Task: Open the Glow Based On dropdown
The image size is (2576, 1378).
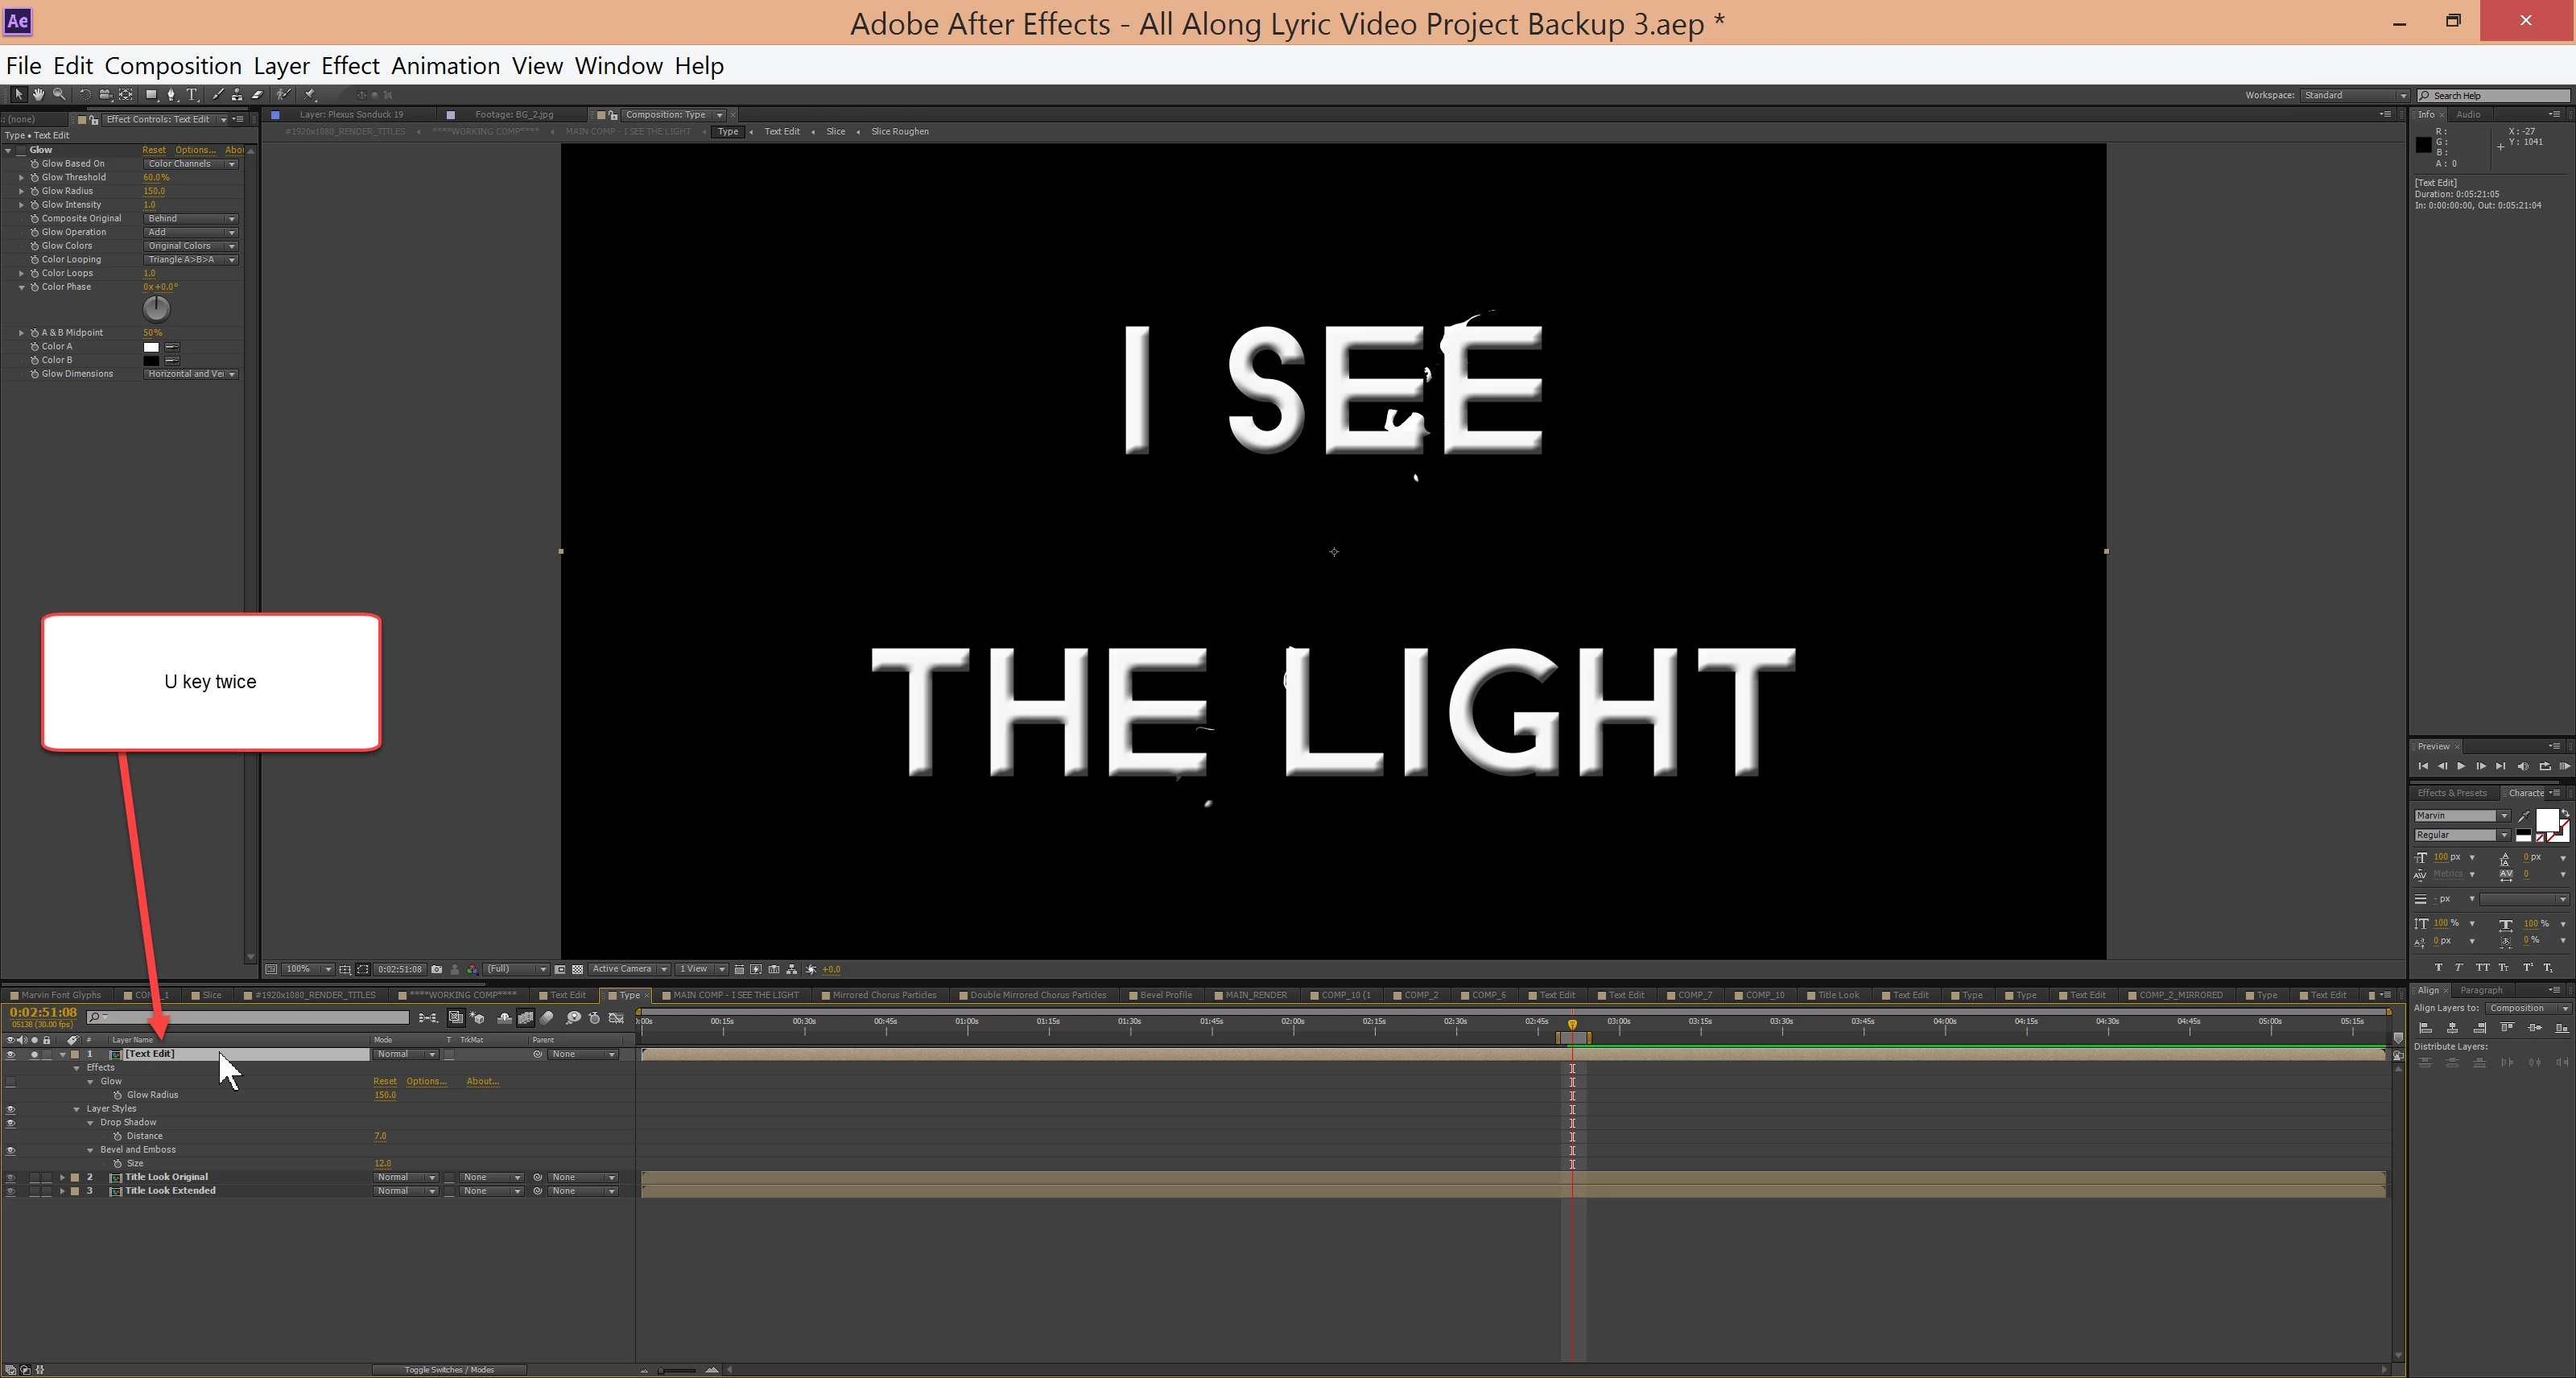Action: tap(191, 164)
